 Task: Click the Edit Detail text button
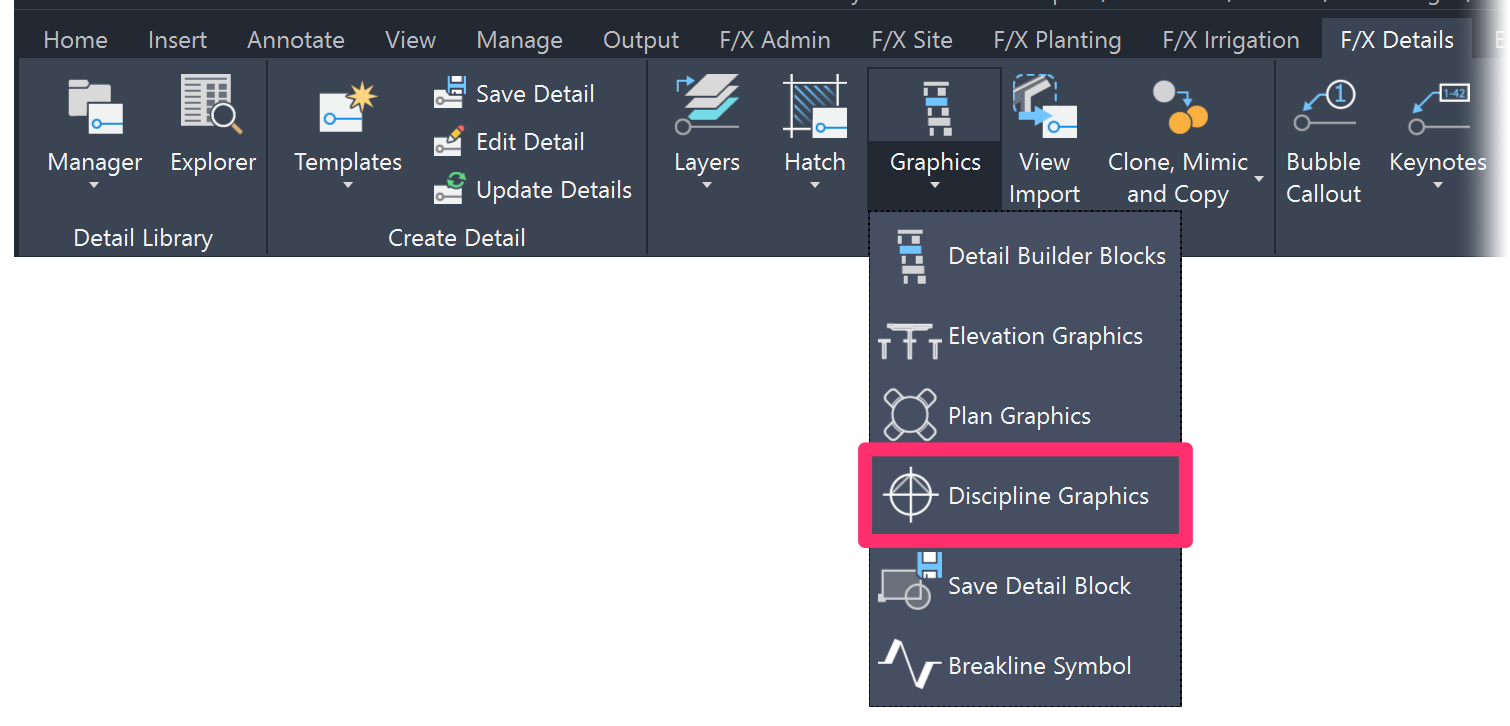coord(530,142)
